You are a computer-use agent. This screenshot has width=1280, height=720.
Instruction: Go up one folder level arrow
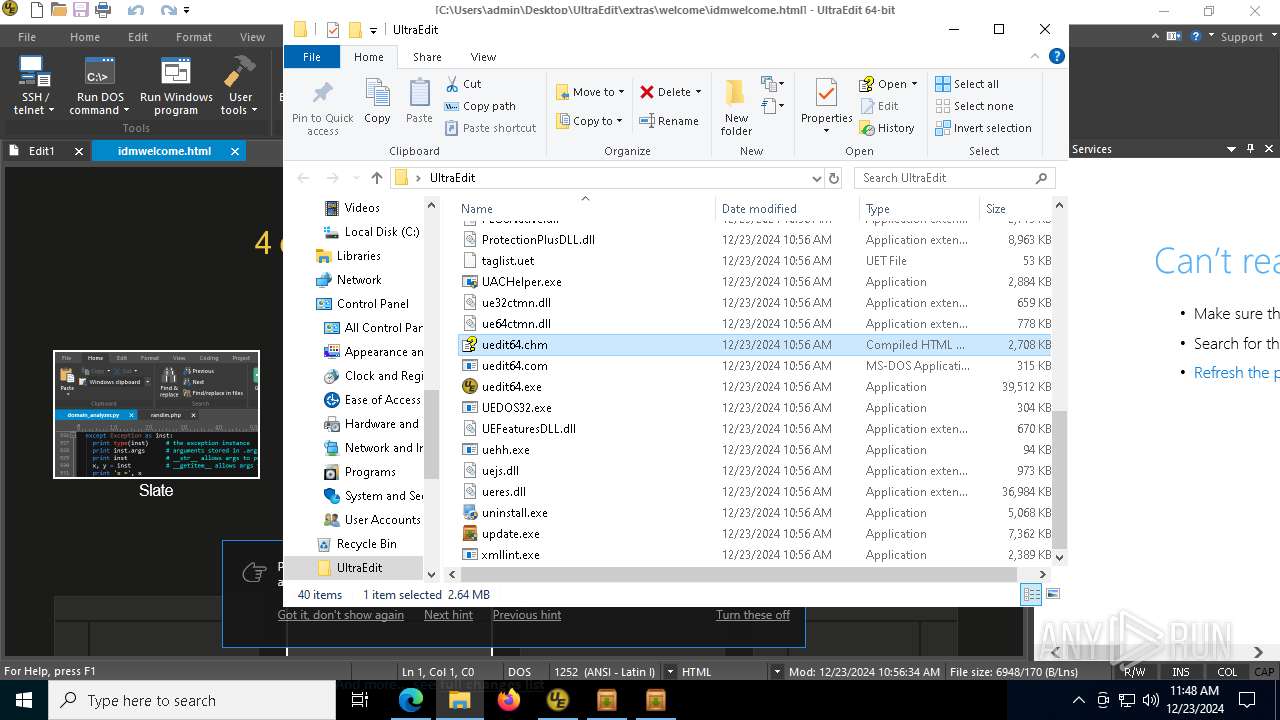pos(376,178)
